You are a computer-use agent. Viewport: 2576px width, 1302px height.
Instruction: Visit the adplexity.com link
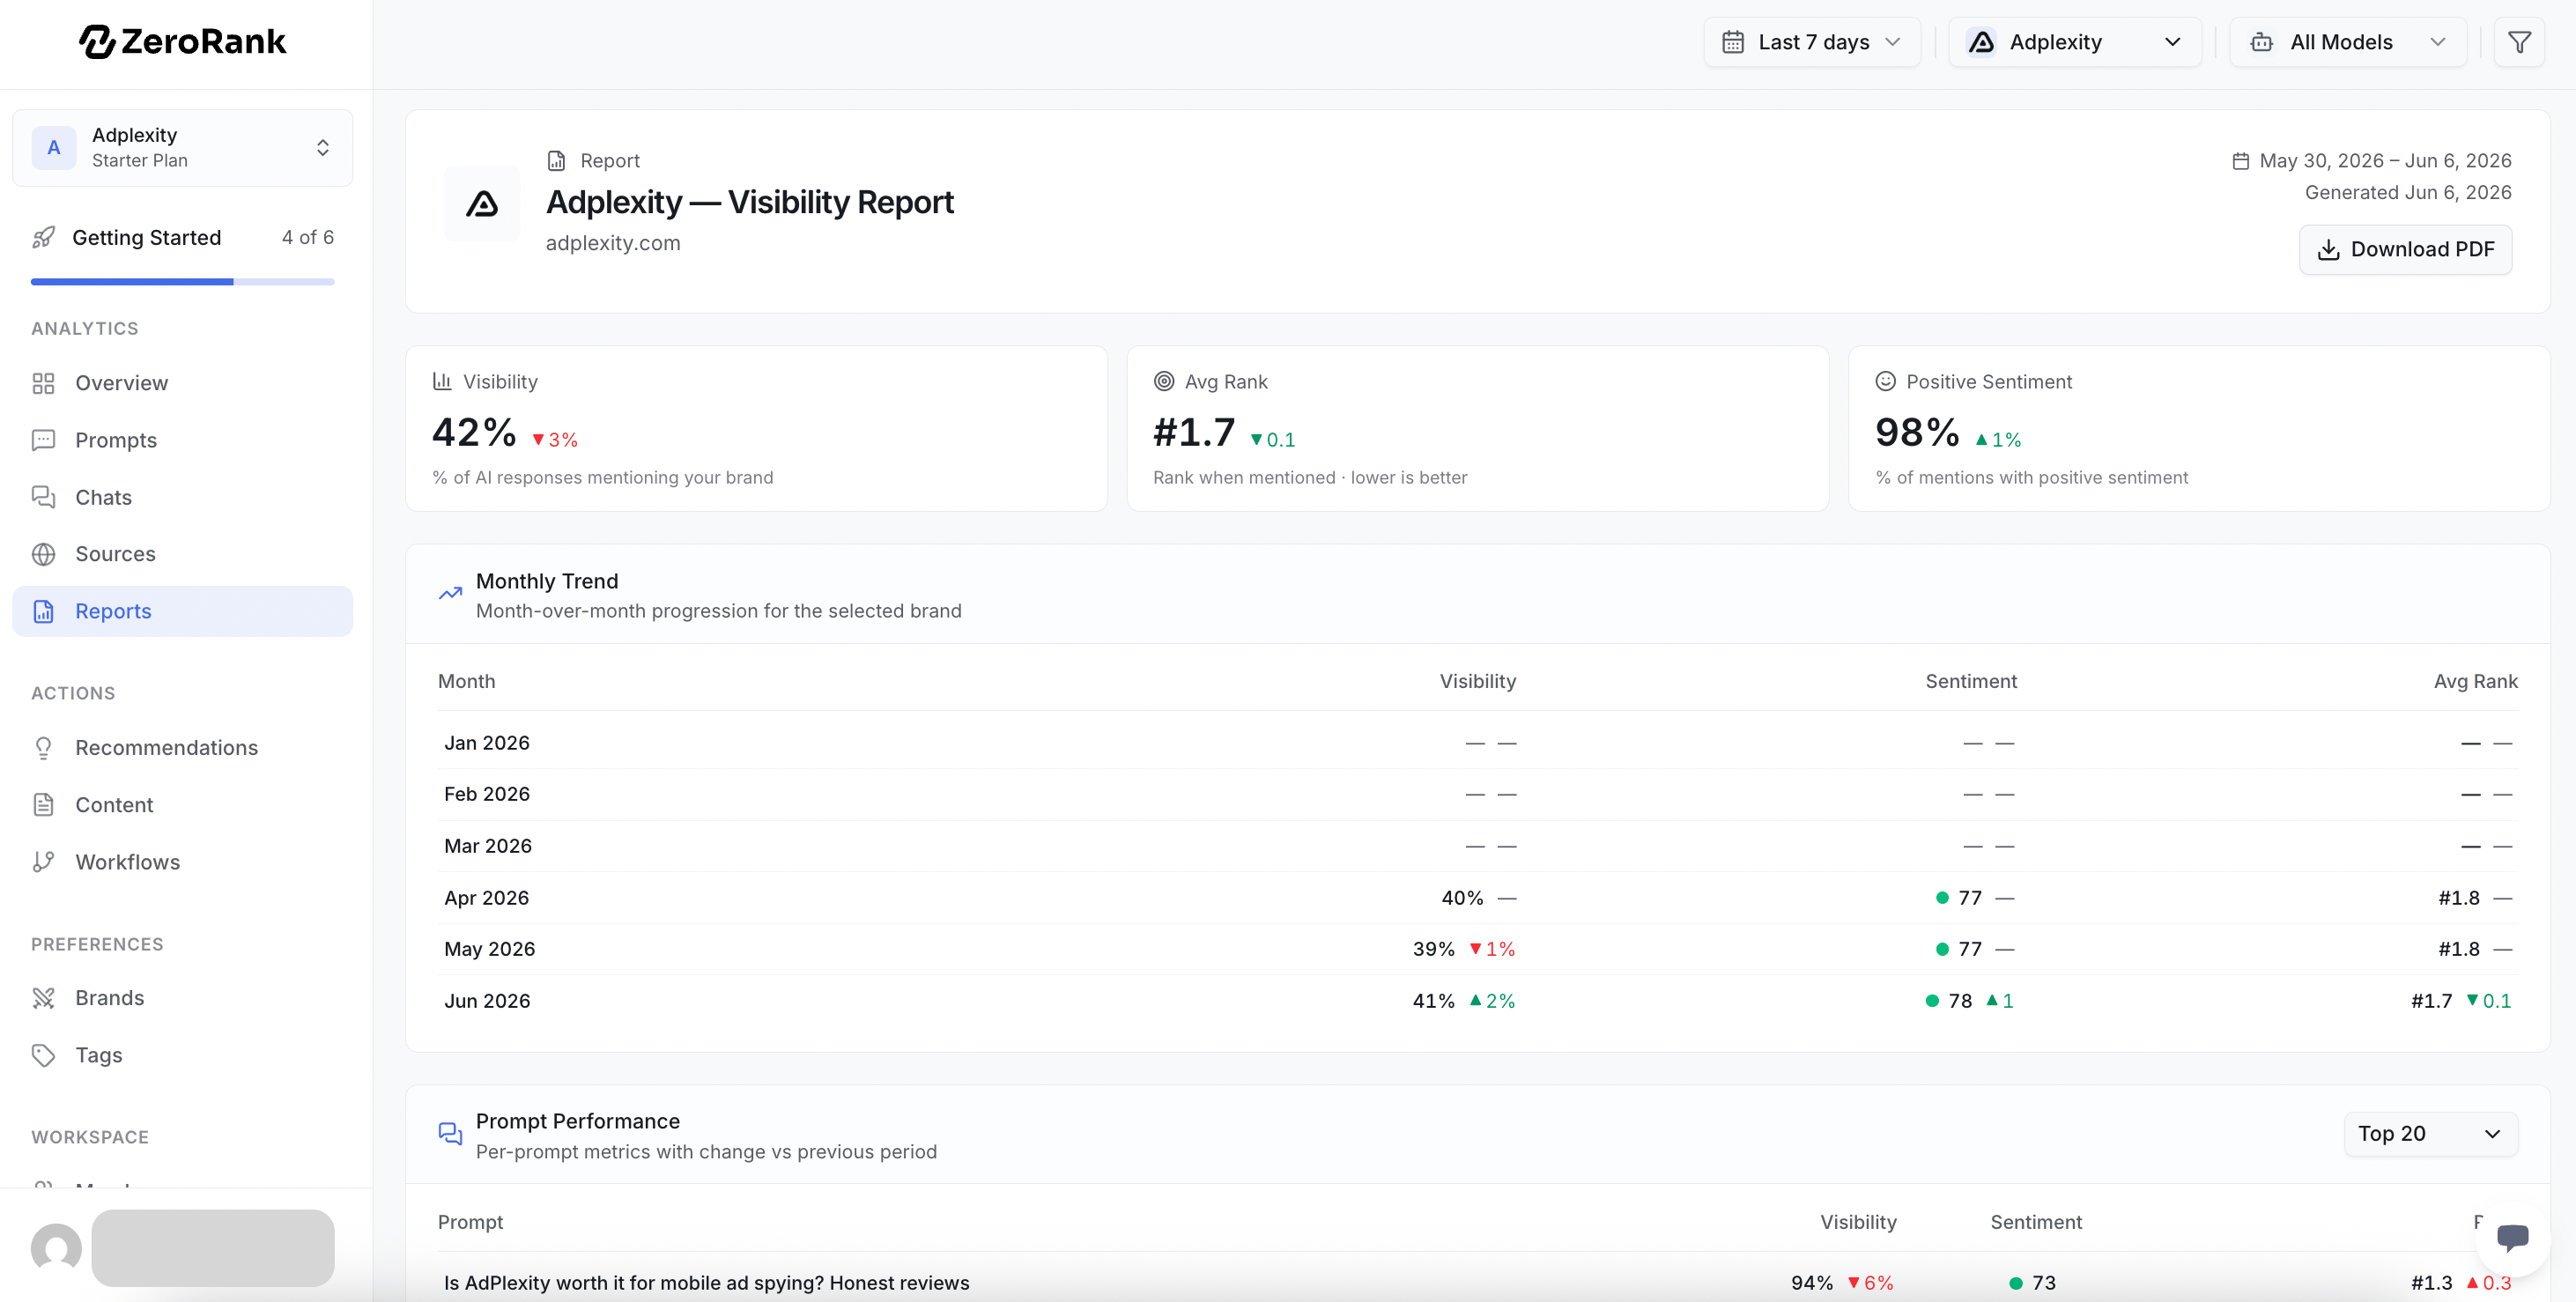coord(613,243)
